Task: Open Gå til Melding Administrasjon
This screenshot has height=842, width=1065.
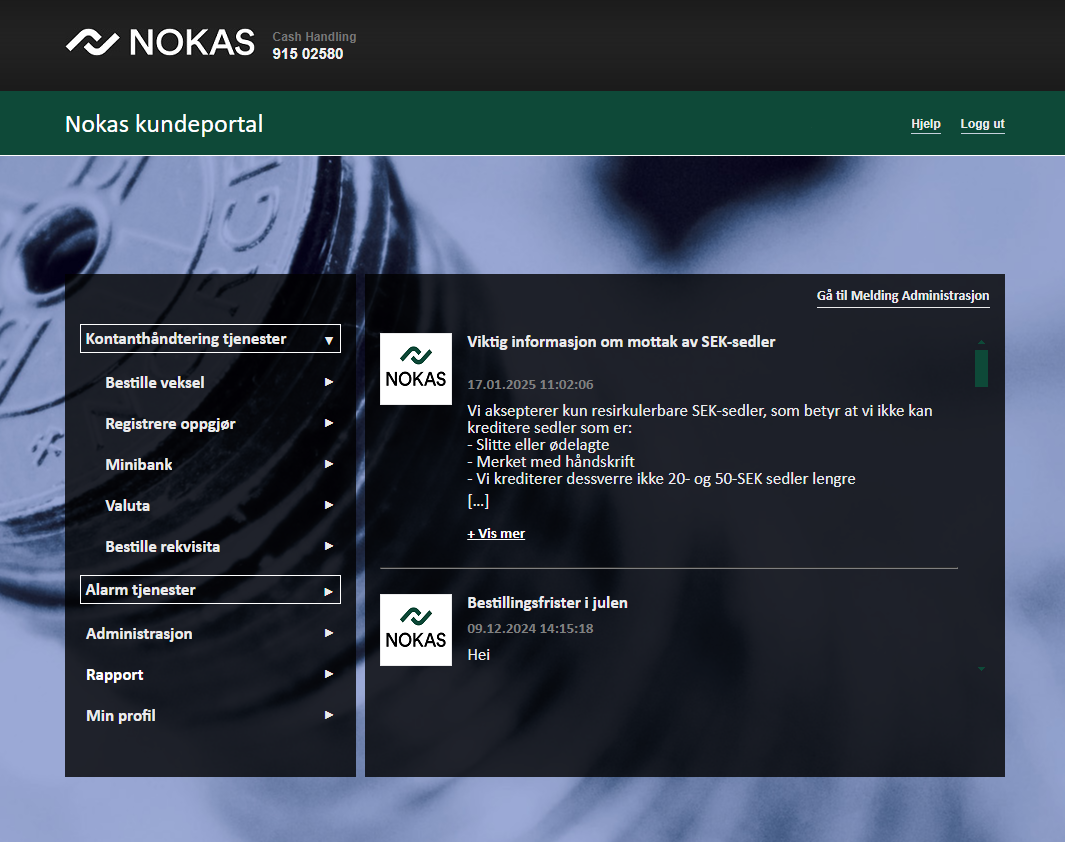Action: click(x=902, y=296)
